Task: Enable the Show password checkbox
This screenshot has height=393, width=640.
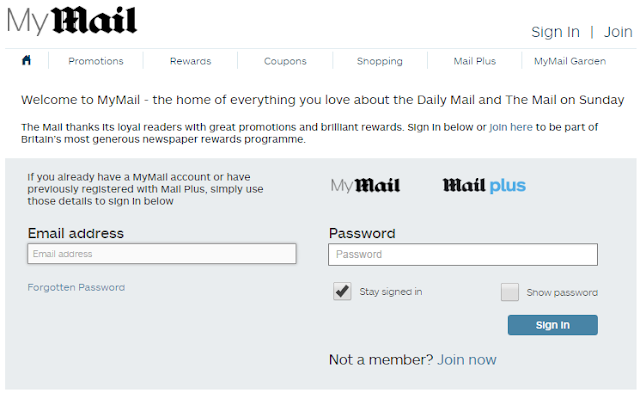Action: tap(510, 292)
